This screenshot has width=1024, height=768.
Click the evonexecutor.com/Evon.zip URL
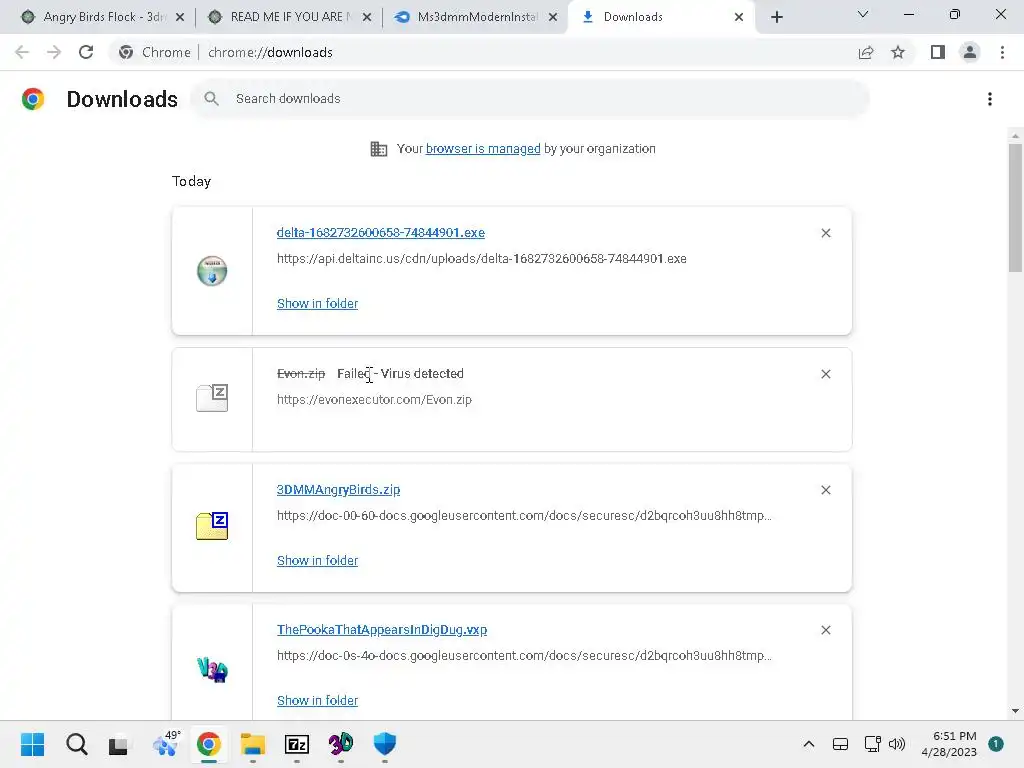coord(374,400)
